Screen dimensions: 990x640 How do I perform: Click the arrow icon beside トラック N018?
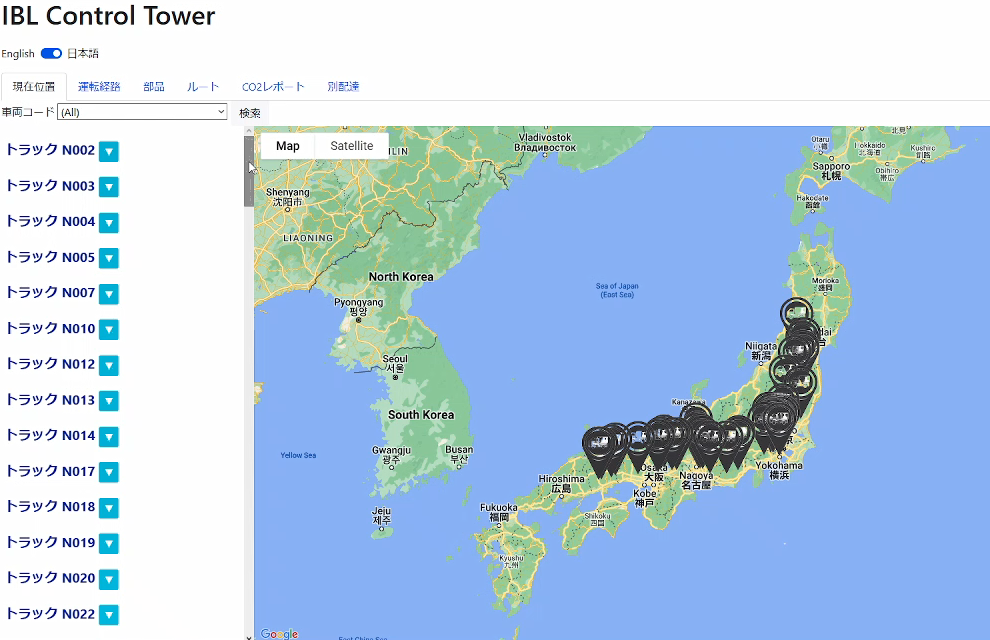pyautogui.click(x=109, y=508)
